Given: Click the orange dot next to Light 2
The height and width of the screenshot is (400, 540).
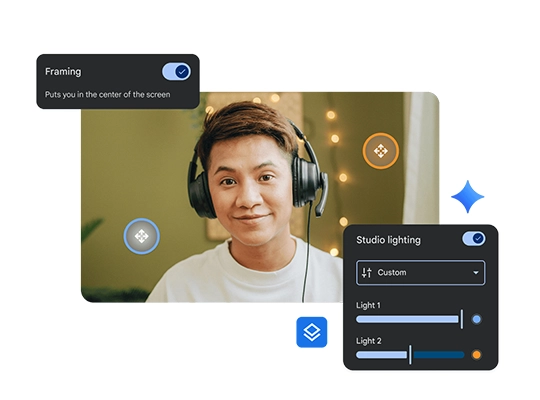Looking at the screenshot, I should [477, 355].
